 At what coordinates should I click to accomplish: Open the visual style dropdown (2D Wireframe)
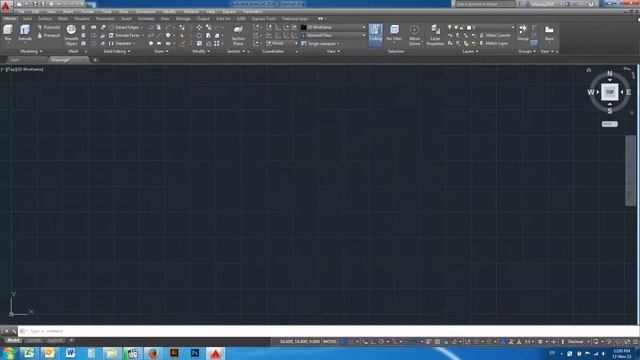click(333, 27)
